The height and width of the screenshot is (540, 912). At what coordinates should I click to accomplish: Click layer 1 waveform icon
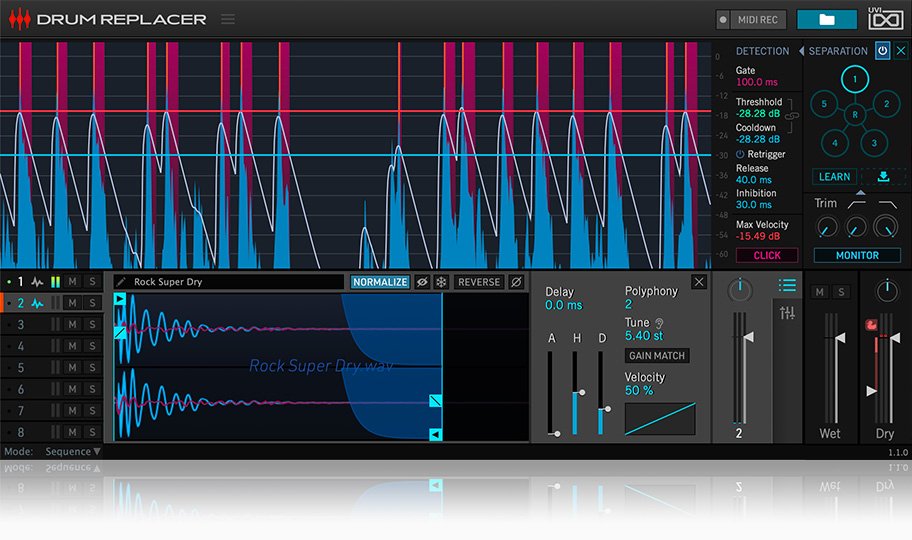(x=37, y=282)
